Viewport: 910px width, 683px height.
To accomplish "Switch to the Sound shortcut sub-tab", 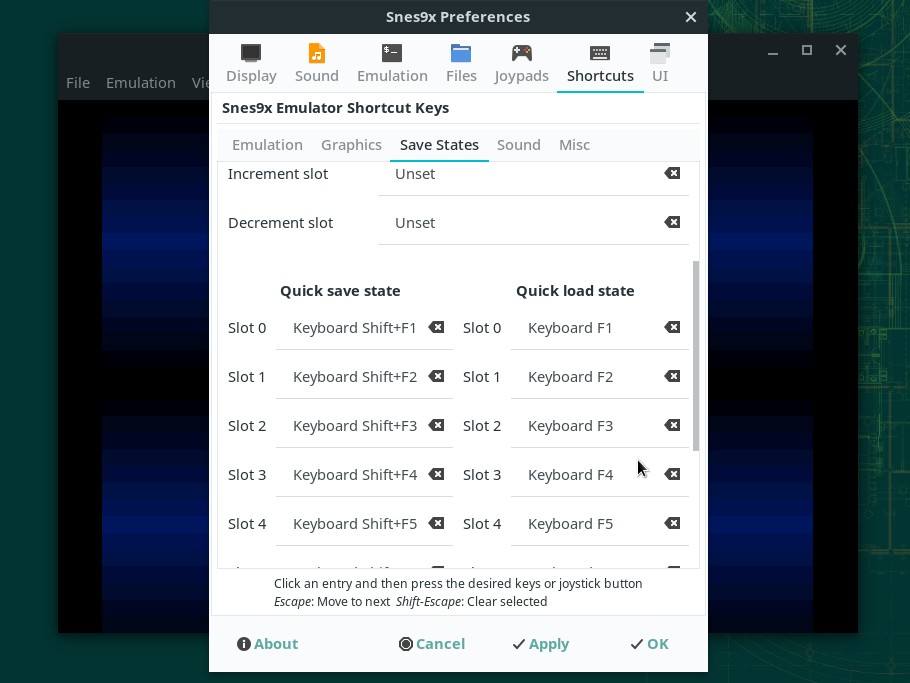I will click(519, 145).
